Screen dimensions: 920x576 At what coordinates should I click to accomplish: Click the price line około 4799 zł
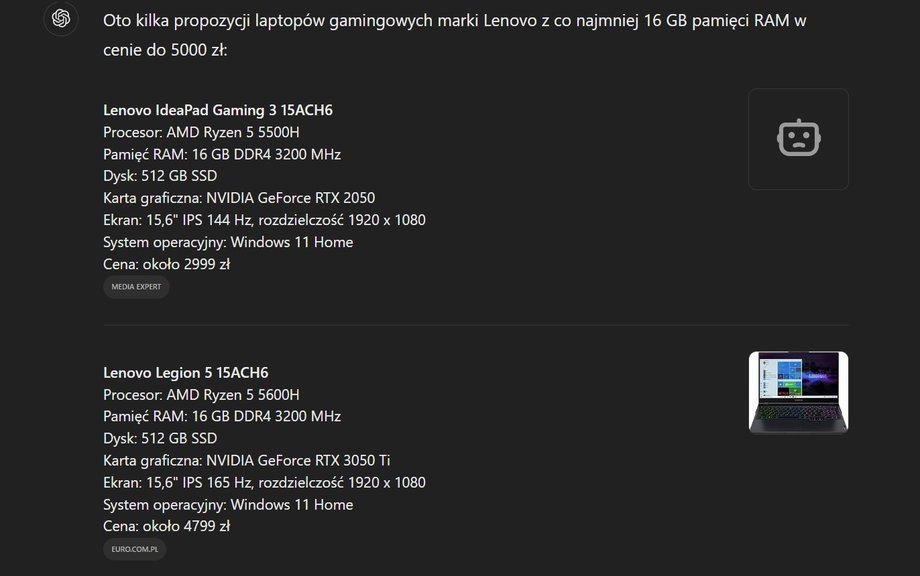coord(167,526)
